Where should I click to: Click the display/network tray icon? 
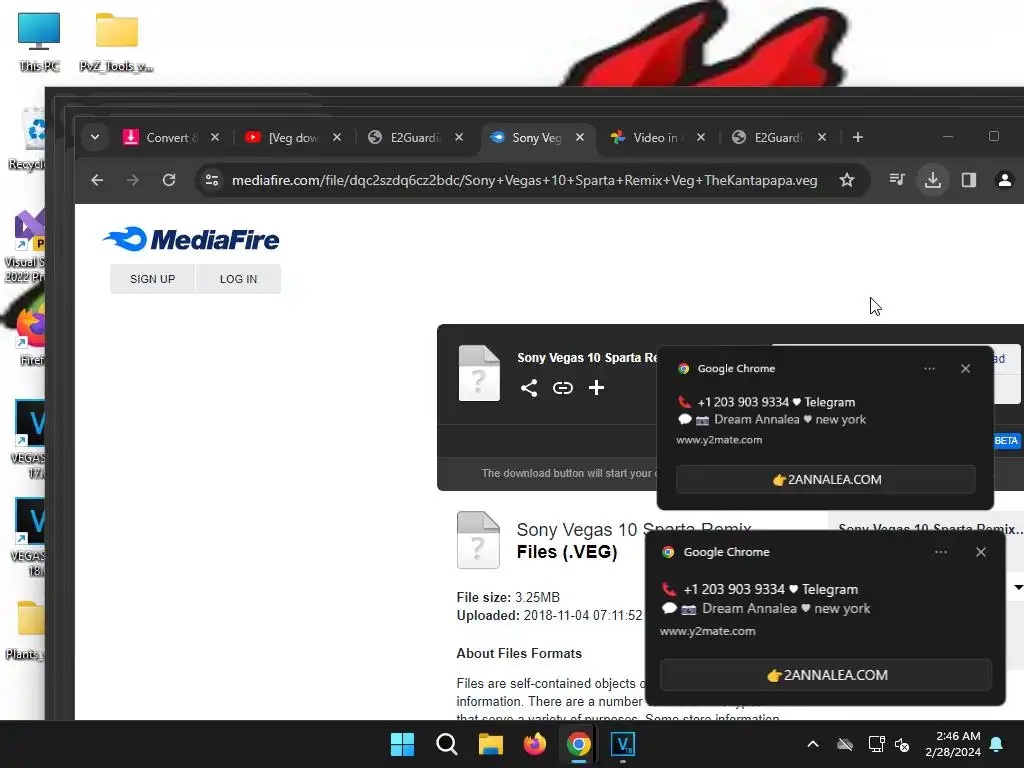(x=876, y=744)
